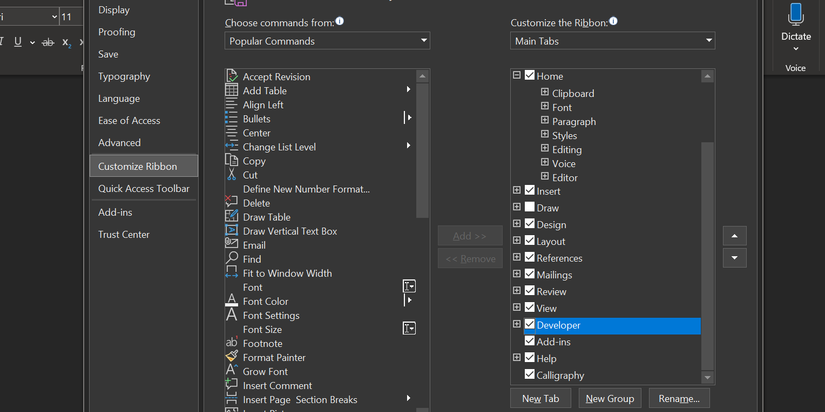This screenshot has width=825, height=412.
Task: Click info icon beside Customize the Ribbon
Action: tap(613, 21)
